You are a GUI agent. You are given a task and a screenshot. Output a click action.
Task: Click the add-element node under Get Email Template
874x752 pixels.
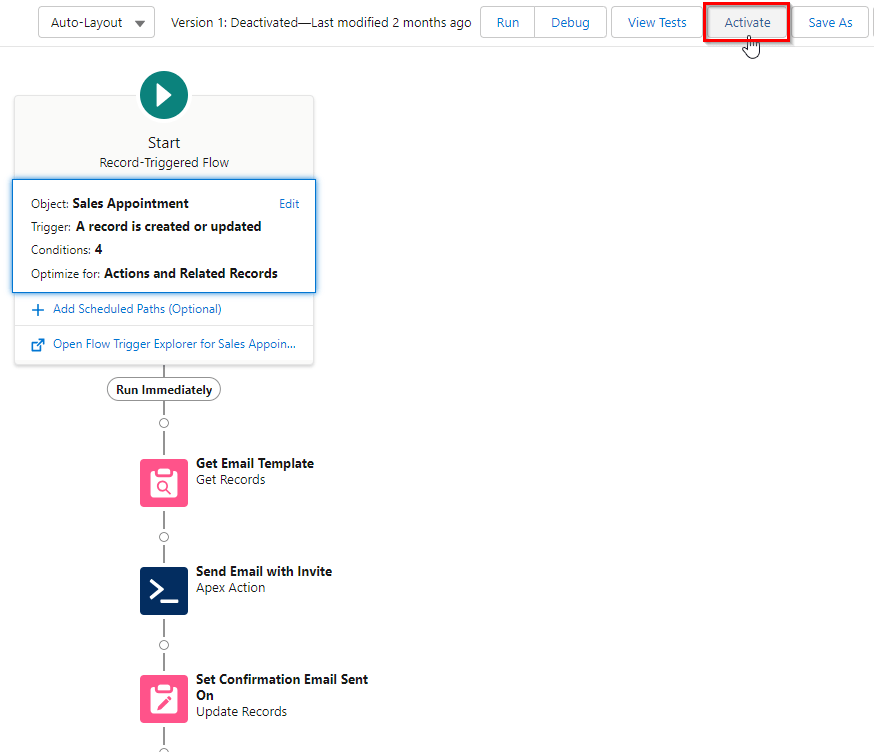pyautogui.click(x=163, y=537)
